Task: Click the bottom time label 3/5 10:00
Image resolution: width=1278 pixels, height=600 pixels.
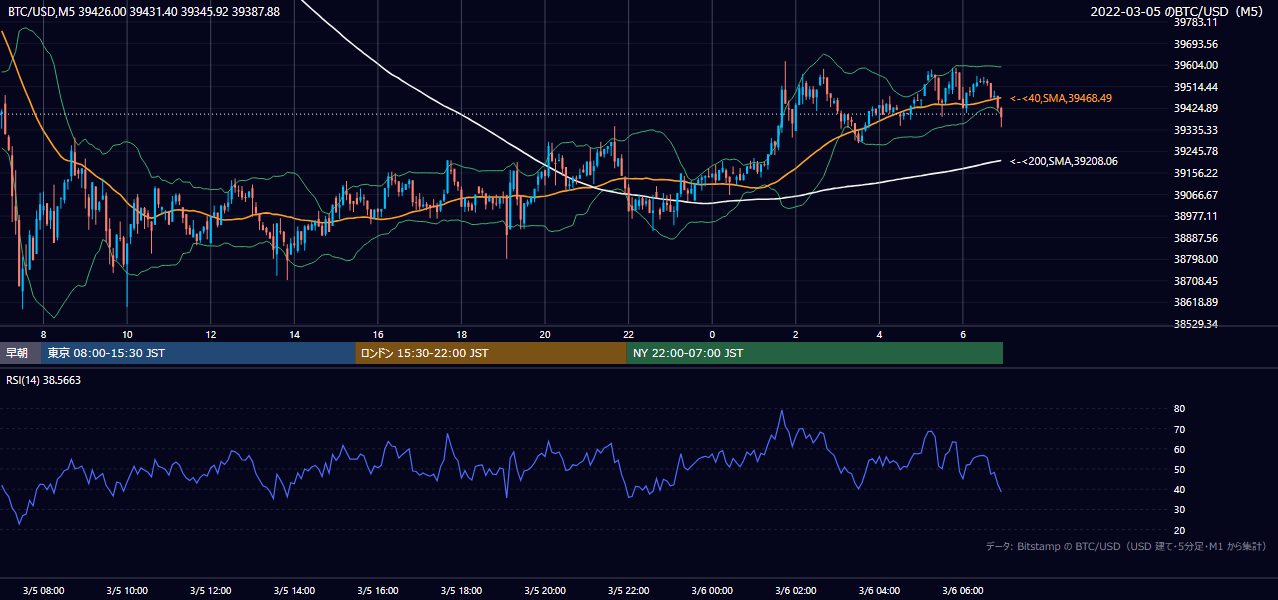Action: (127, 591)
